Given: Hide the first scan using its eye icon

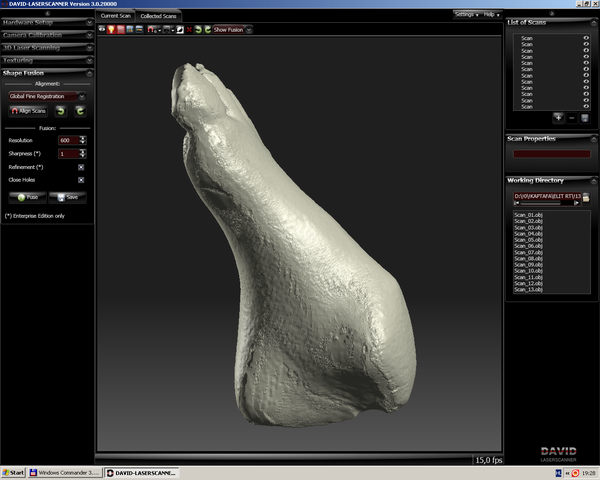Looking at the screenshot, I should 585,38.
